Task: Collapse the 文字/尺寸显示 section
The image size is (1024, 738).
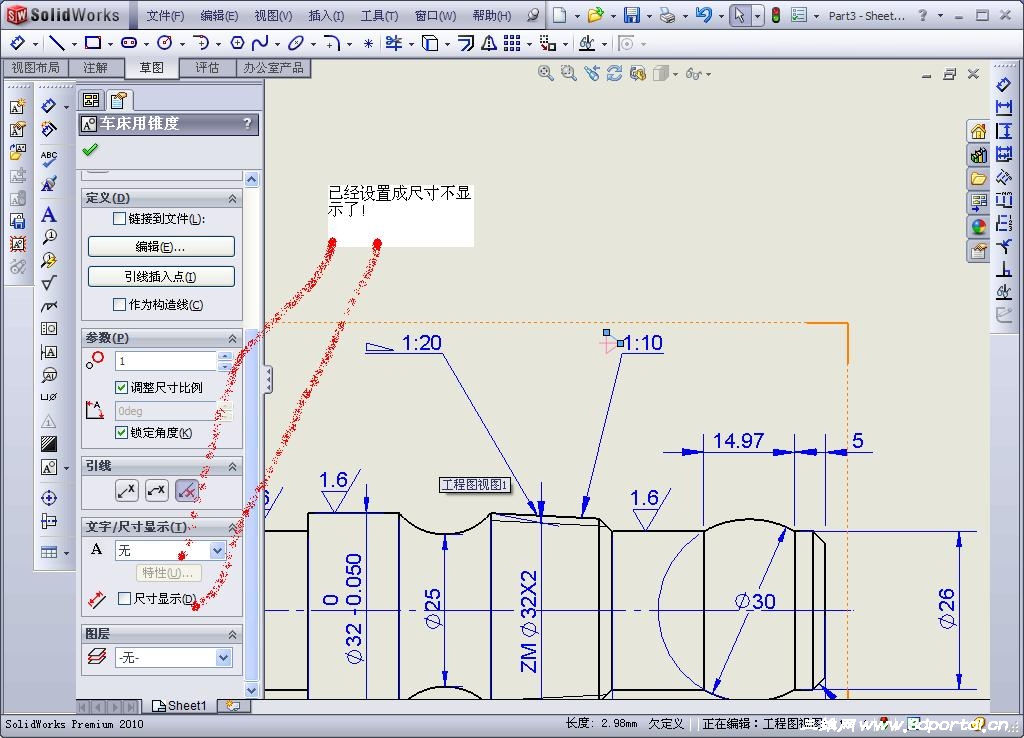Action: [x=232, y=526]
